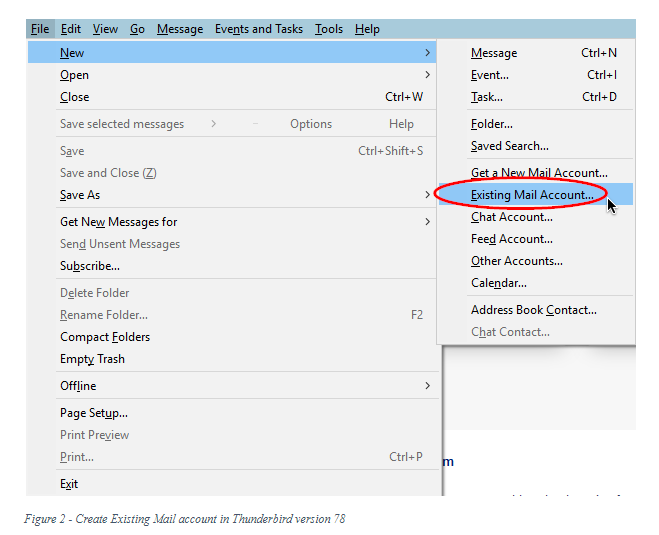The image size is (659, 535).
Task: Choose Close in the File menu
Action: pos(232,97)
